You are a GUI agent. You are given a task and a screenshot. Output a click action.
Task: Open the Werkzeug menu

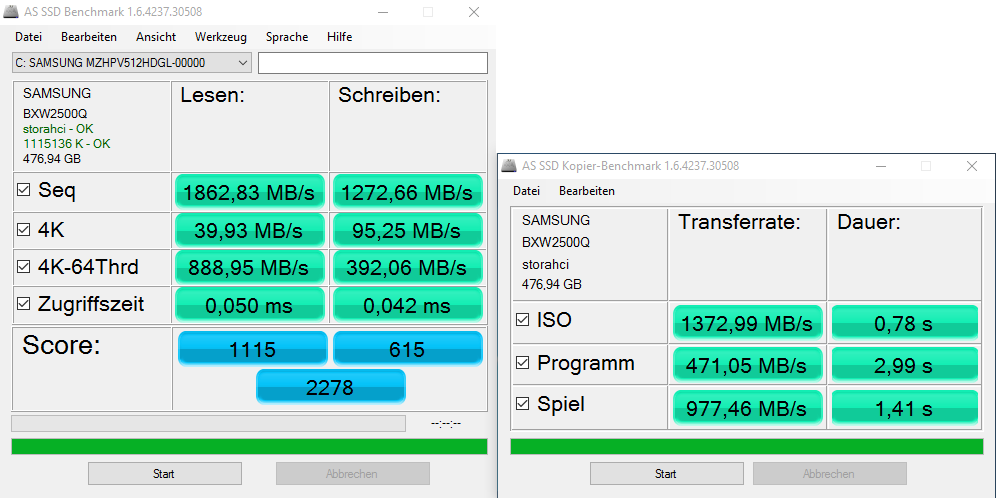[220, 37]
